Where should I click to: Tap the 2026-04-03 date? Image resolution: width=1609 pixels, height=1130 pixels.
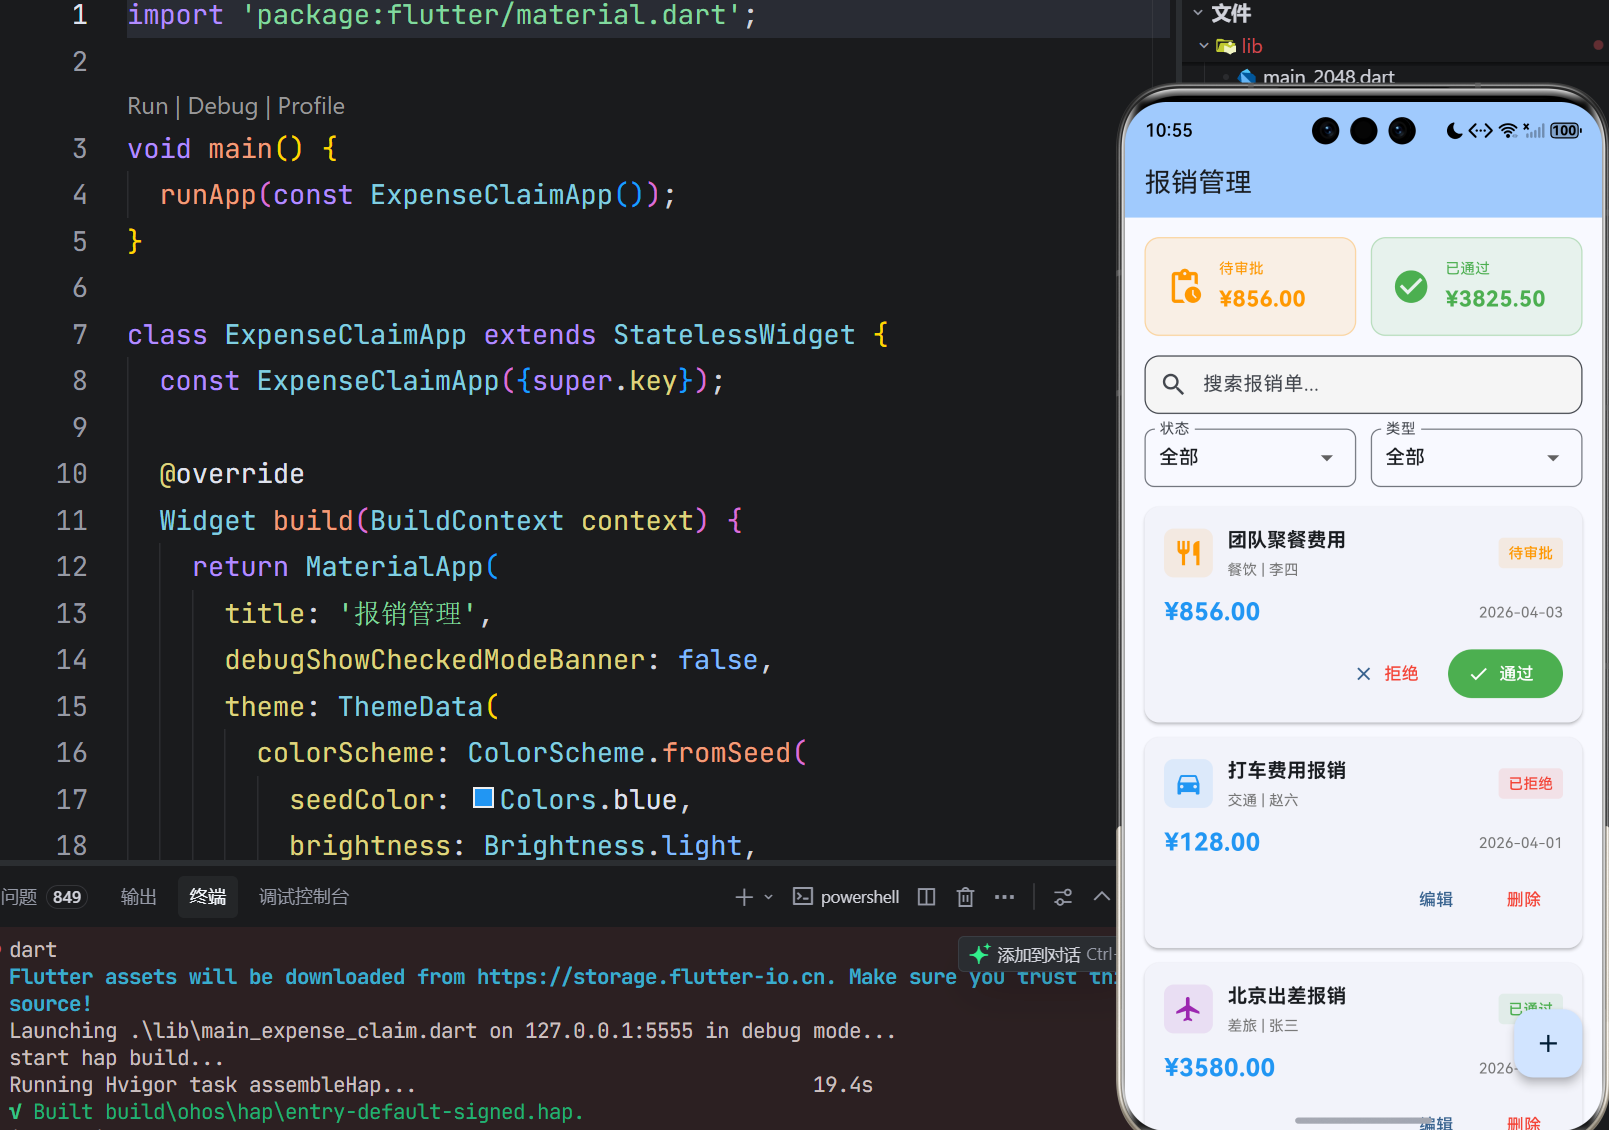1520,612
